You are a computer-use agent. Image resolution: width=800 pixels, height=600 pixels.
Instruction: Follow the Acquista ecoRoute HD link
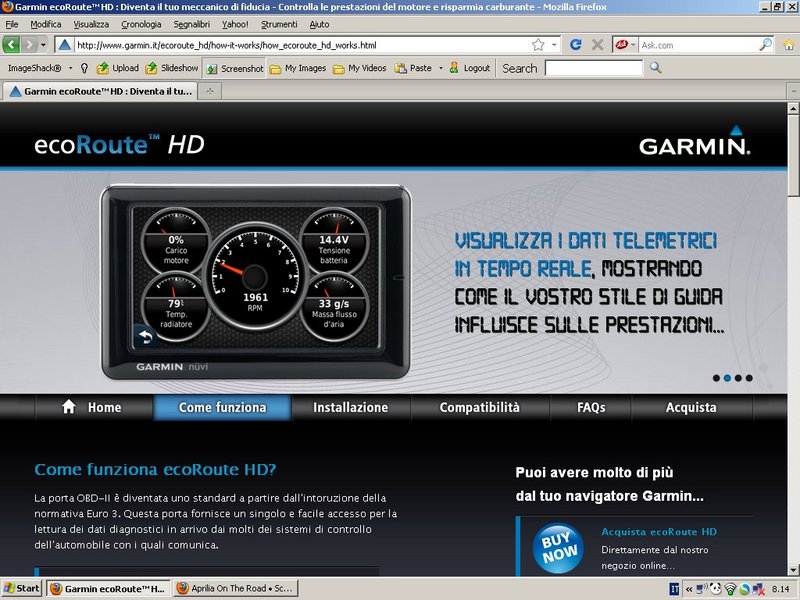coord(659,532)
